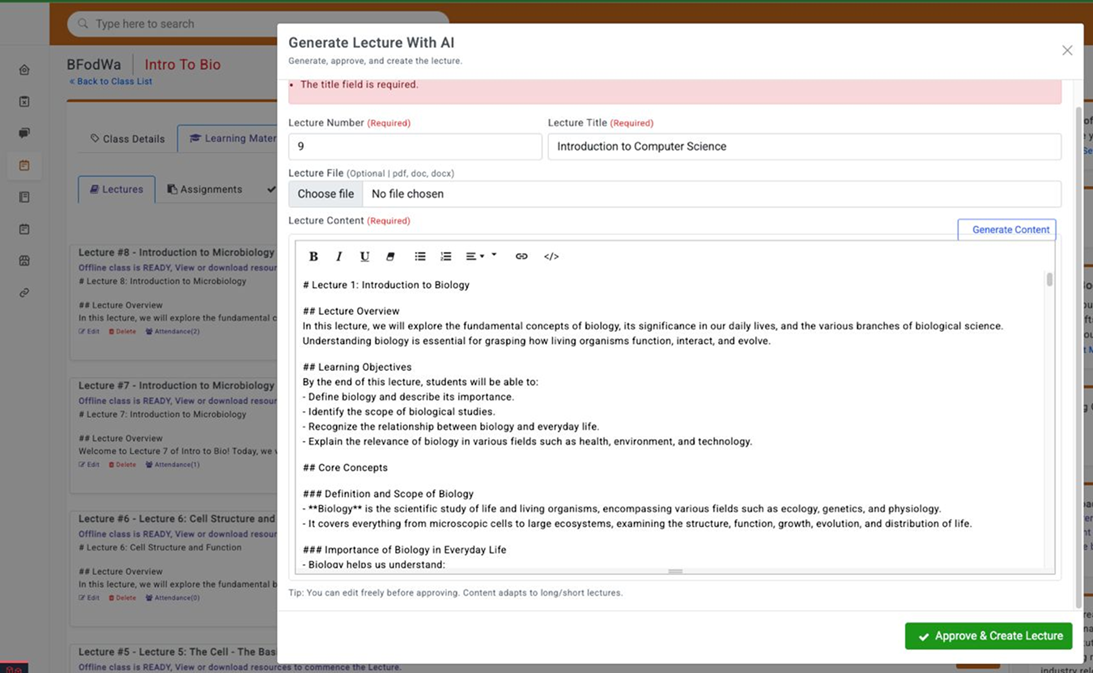This screenshot has height=673, width=1093.
Task: Toggle italic formatting in editor toolbar
Action: [x=339, y=257]
